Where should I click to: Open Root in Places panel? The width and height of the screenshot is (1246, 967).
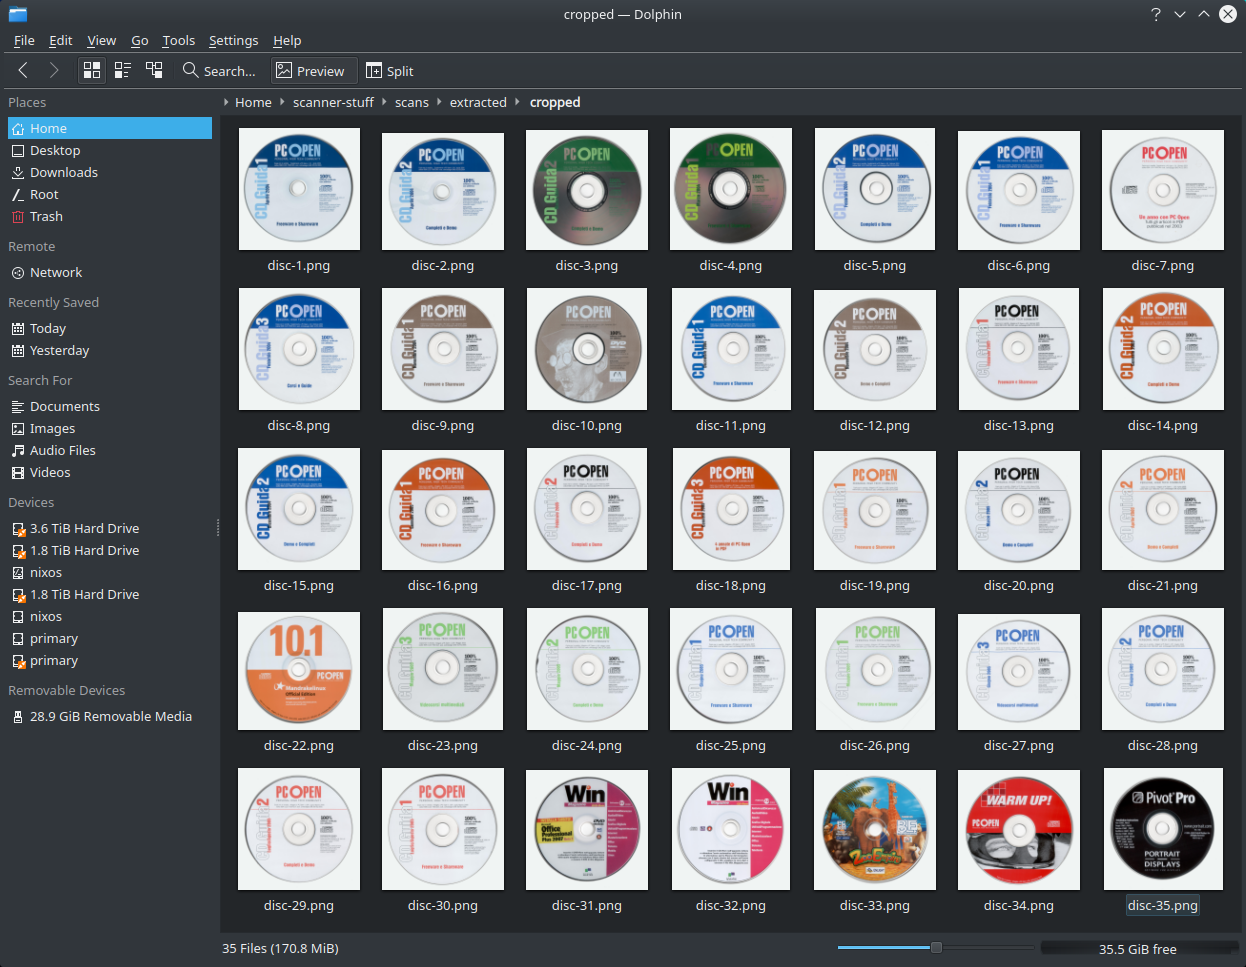[x=110, y=194]
